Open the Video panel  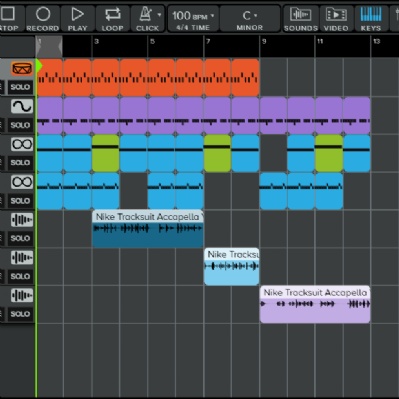point(336,19)
